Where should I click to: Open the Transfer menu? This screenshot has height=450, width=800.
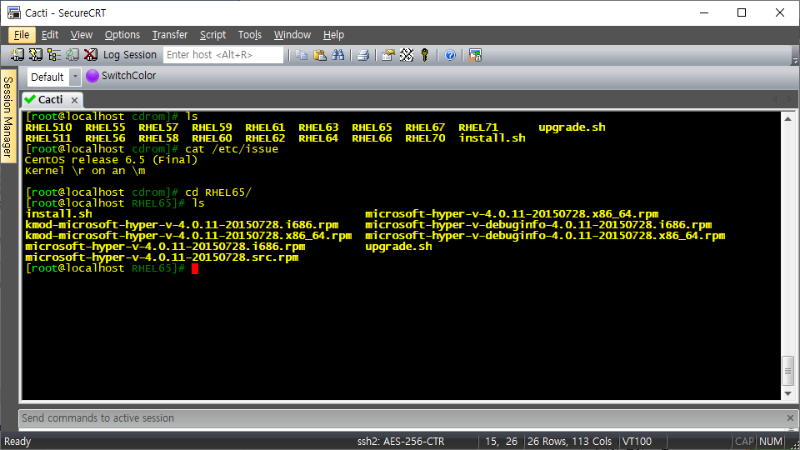coord(169,34)
